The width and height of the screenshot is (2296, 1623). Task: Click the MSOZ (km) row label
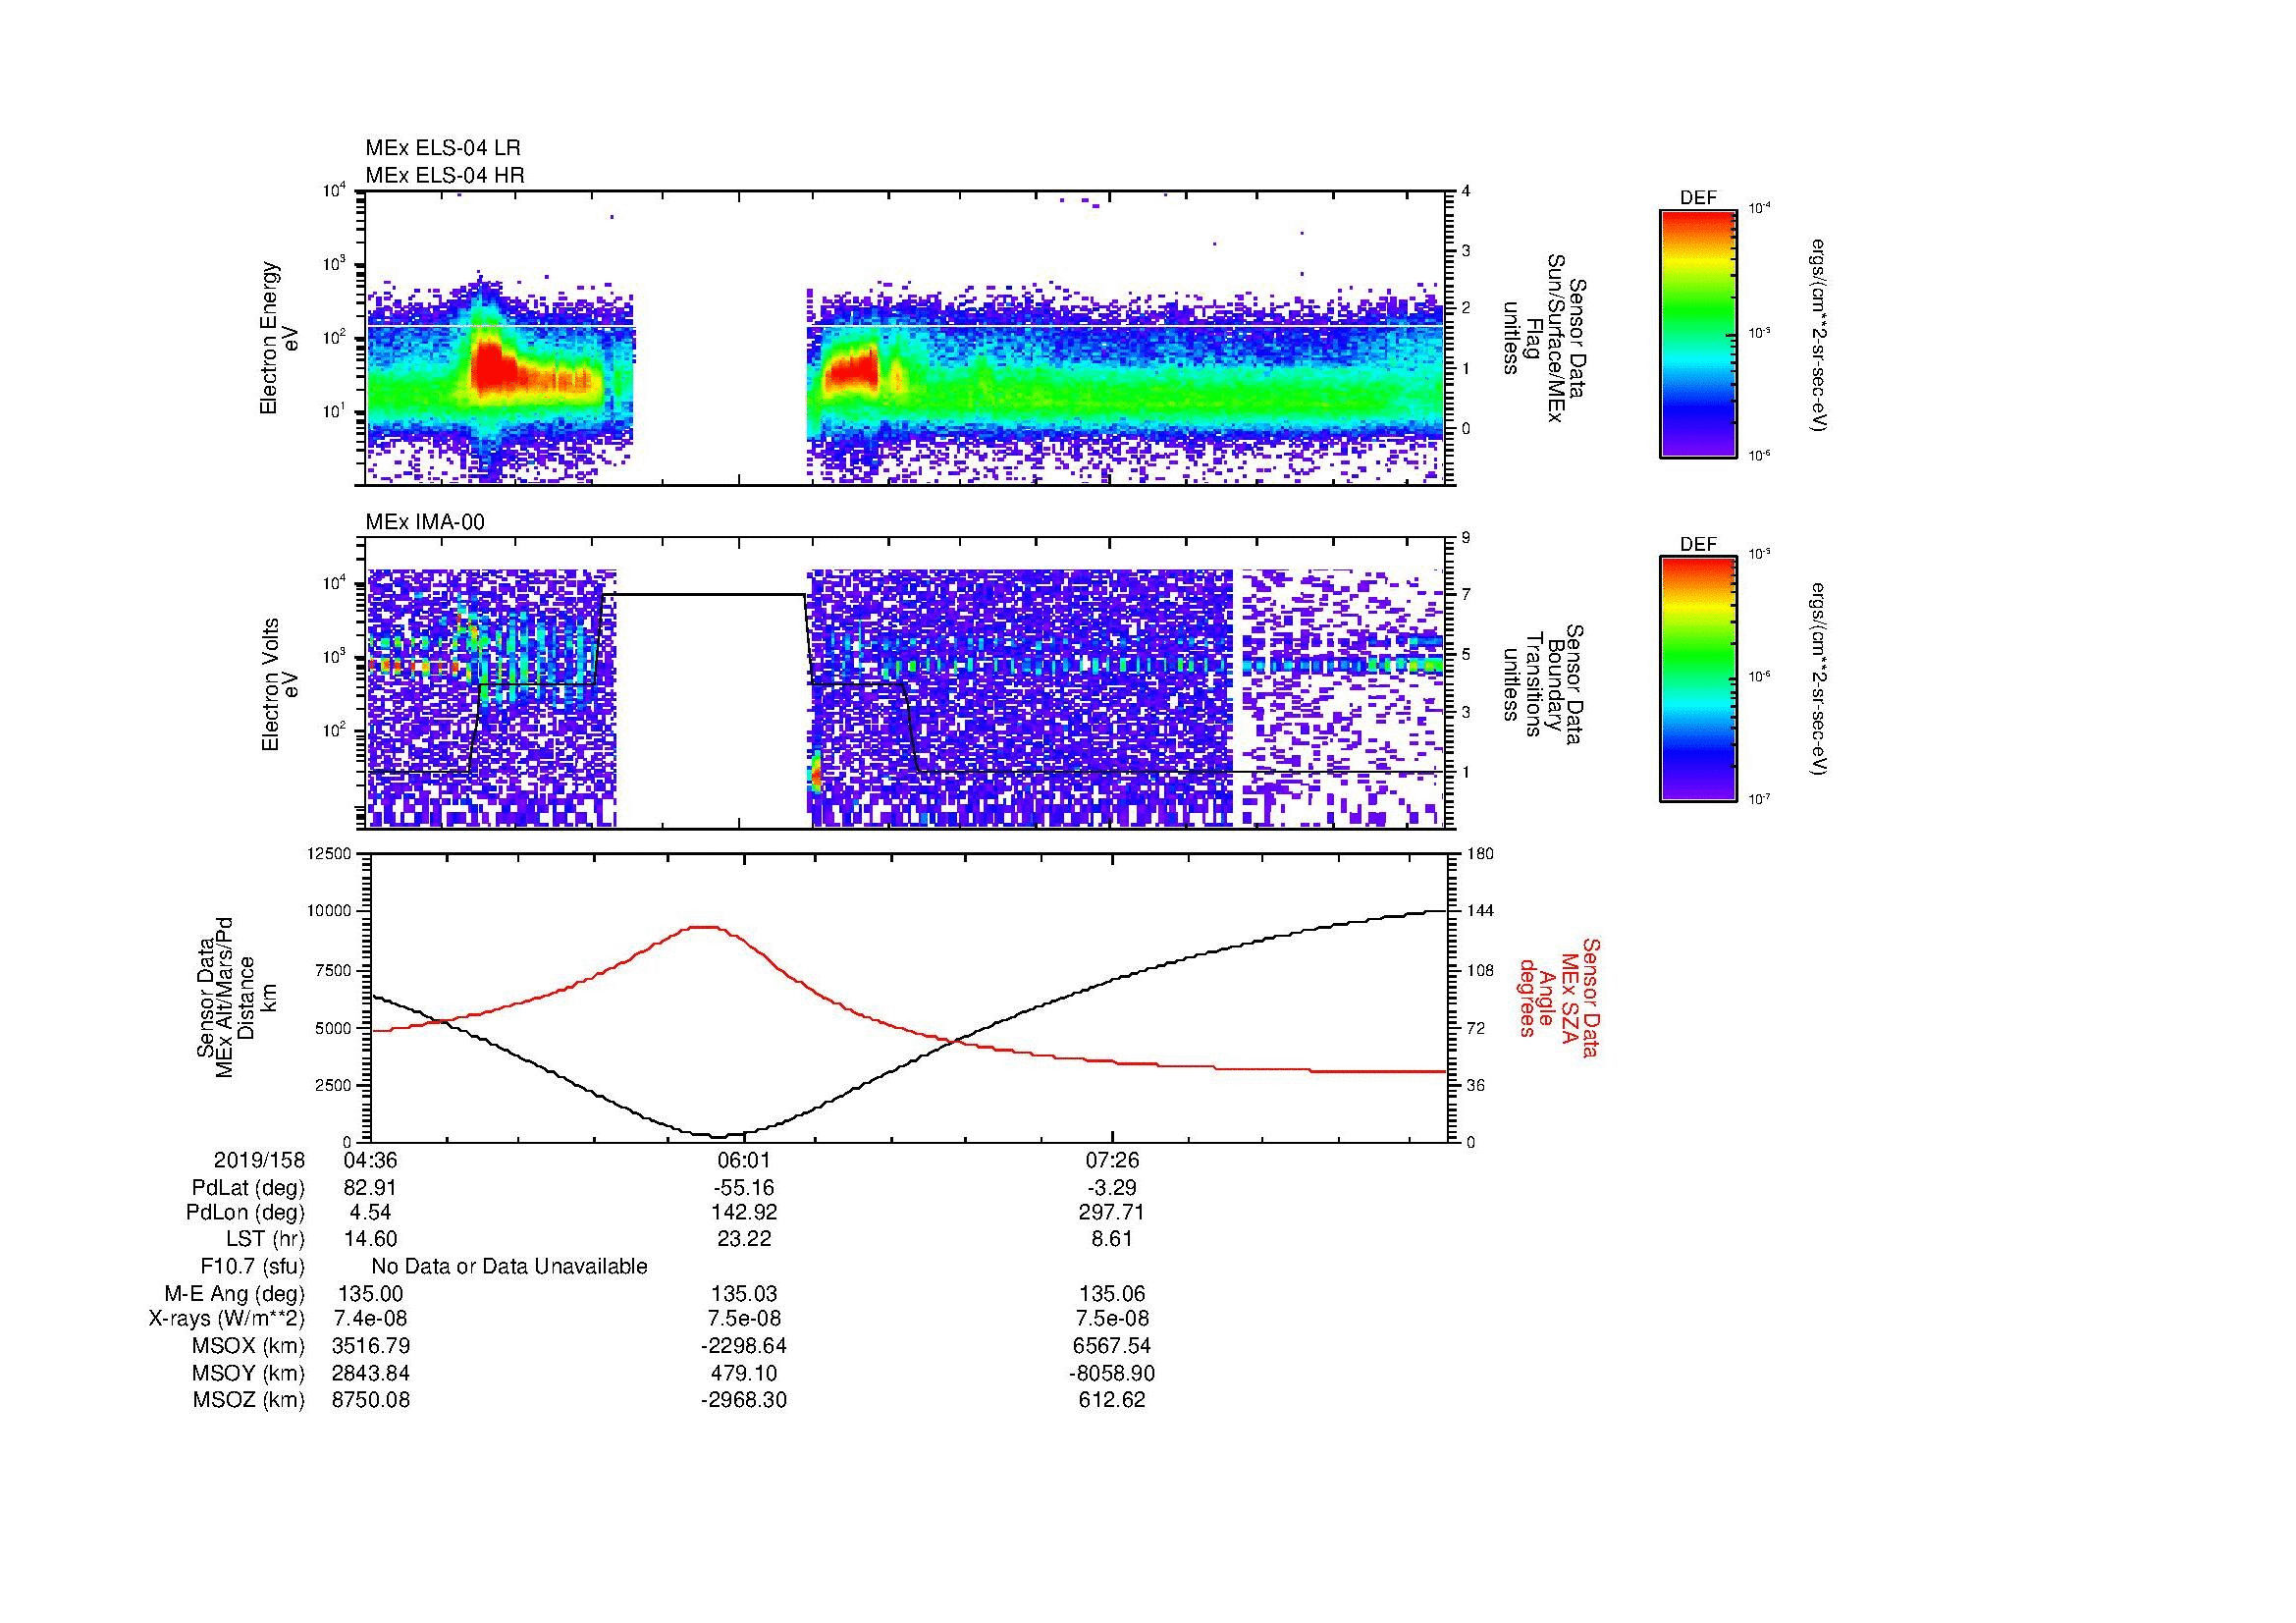pyautogui.click(x=248, y=1400)
